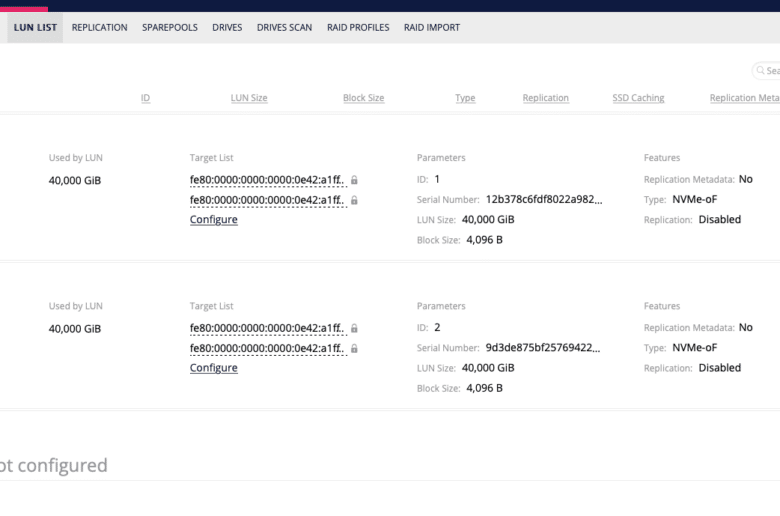Click lock icon on LUN 2 second target
The height and width of the screenshot is (516, 780).
[x=354, y=348]
